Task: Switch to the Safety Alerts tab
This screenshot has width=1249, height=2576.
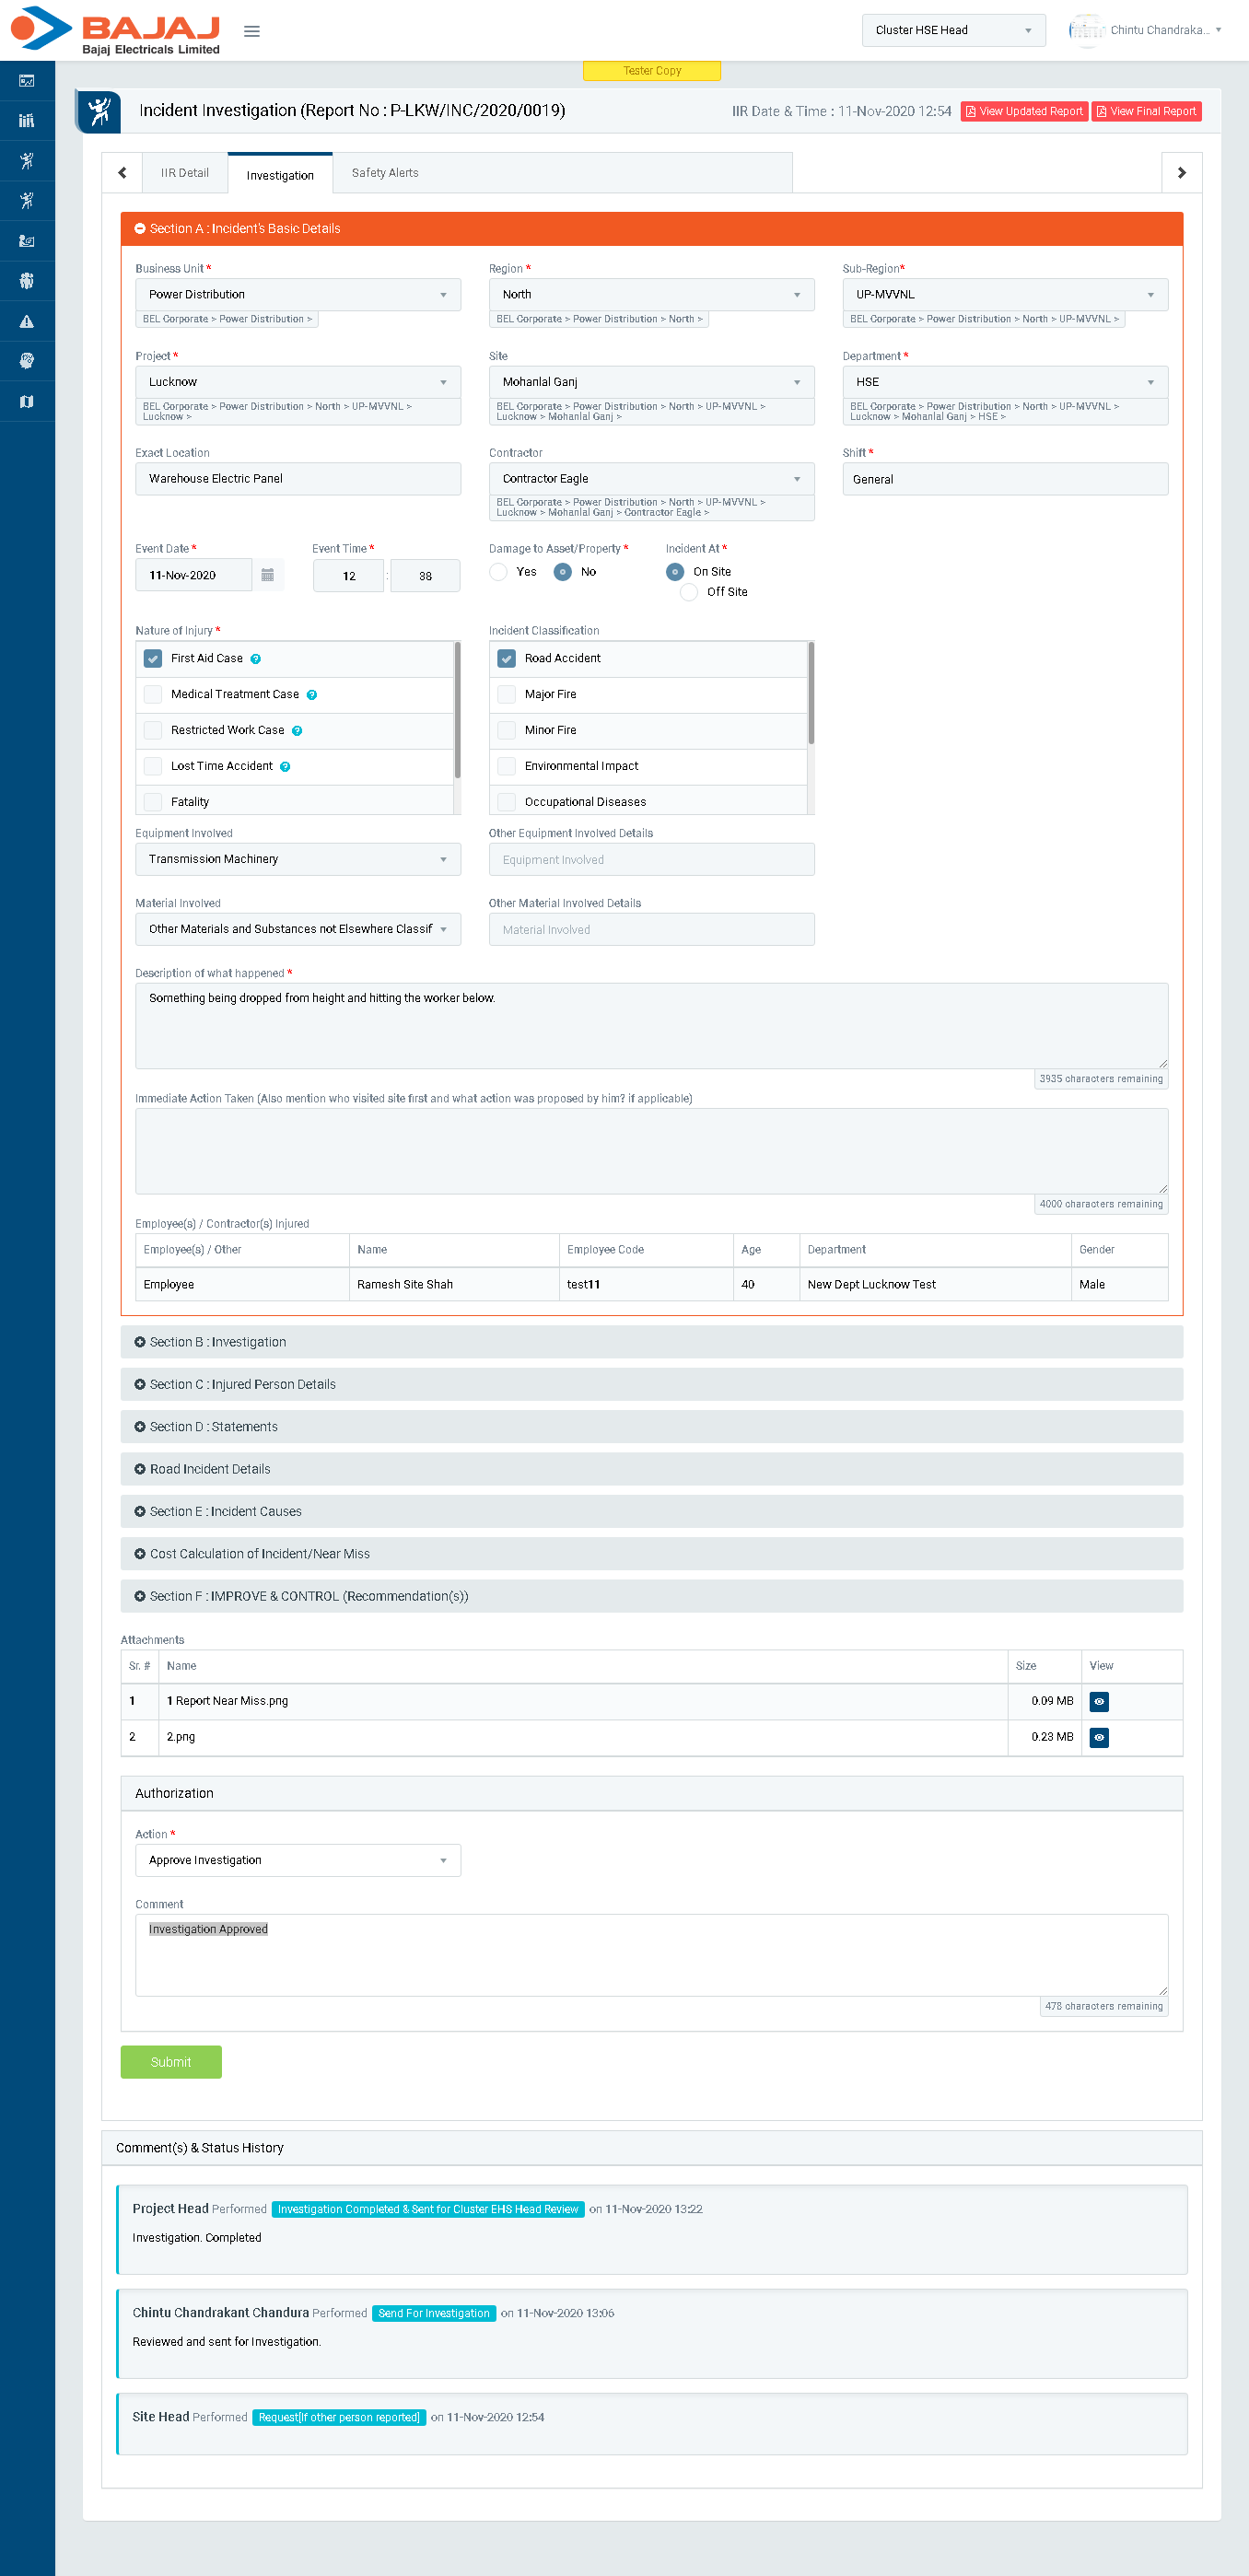Action: click(x=385, y=173)
